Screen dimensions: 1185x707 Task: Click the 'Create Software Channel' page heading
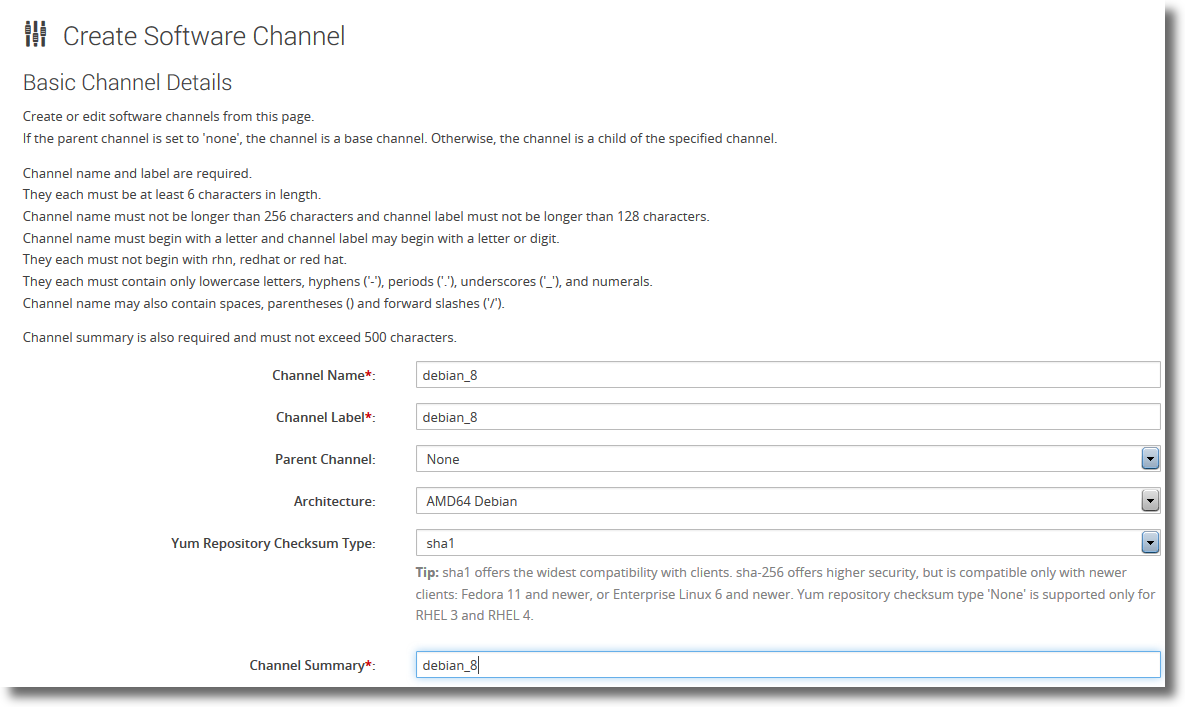[204, 36]
